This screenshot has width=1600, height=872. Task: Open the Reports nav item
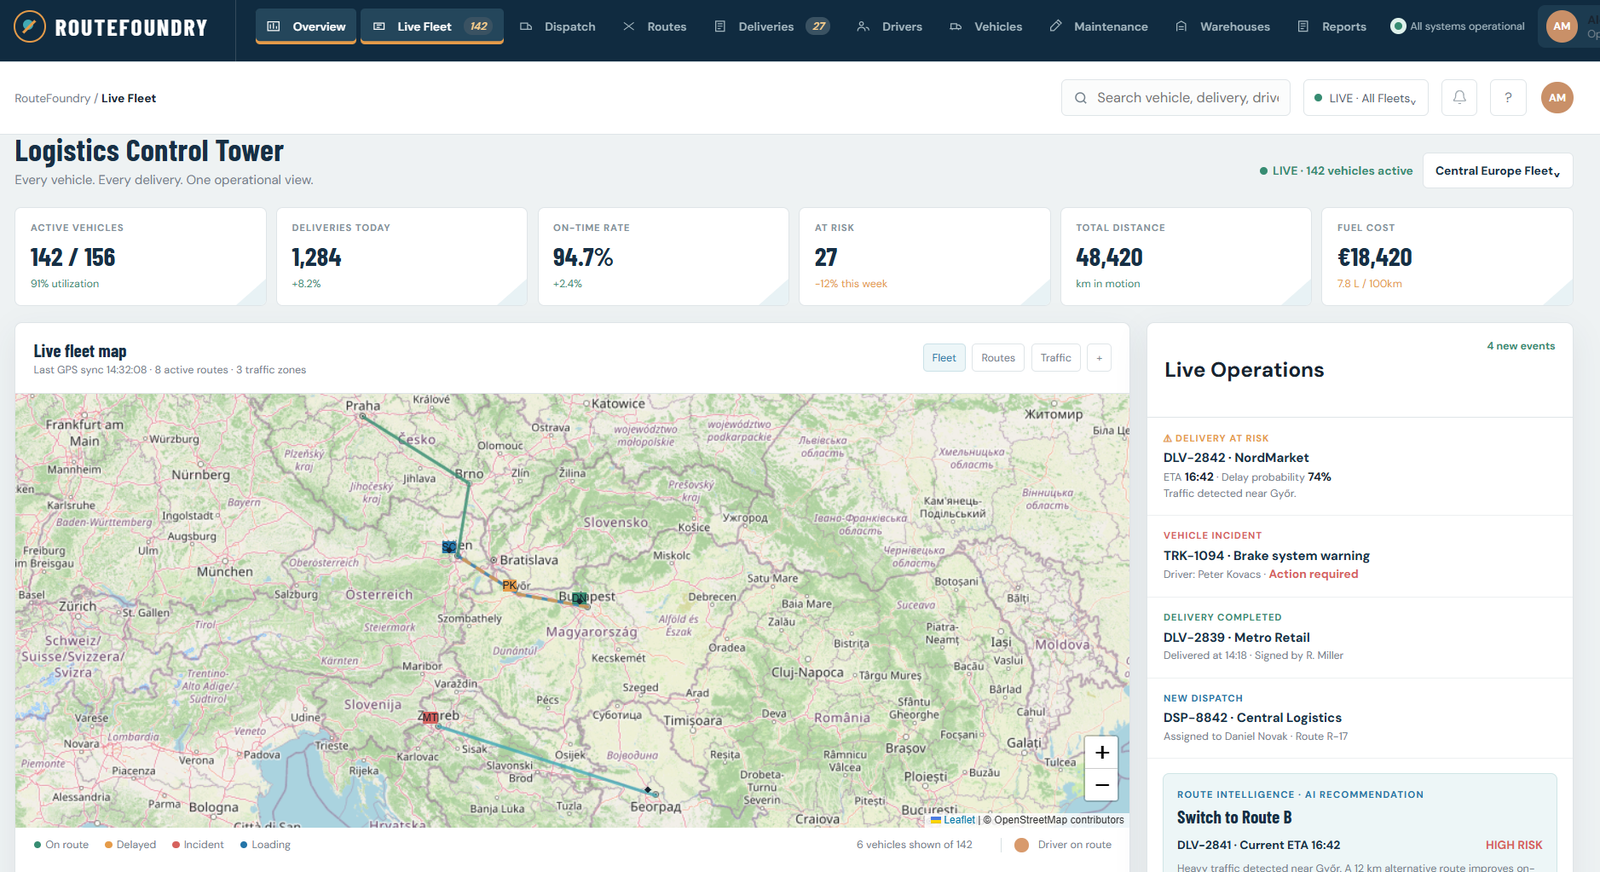[1332, 26]
